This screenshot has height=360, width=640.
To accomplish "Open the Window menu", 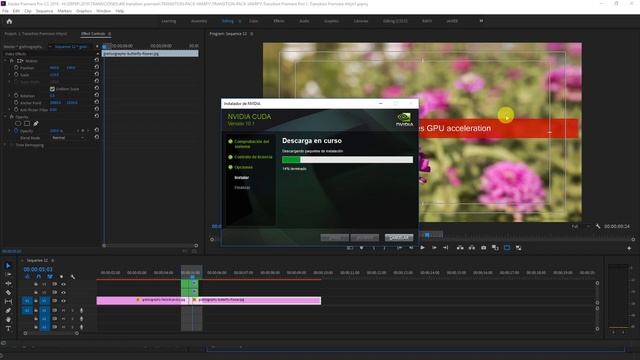I will (103, 11).
